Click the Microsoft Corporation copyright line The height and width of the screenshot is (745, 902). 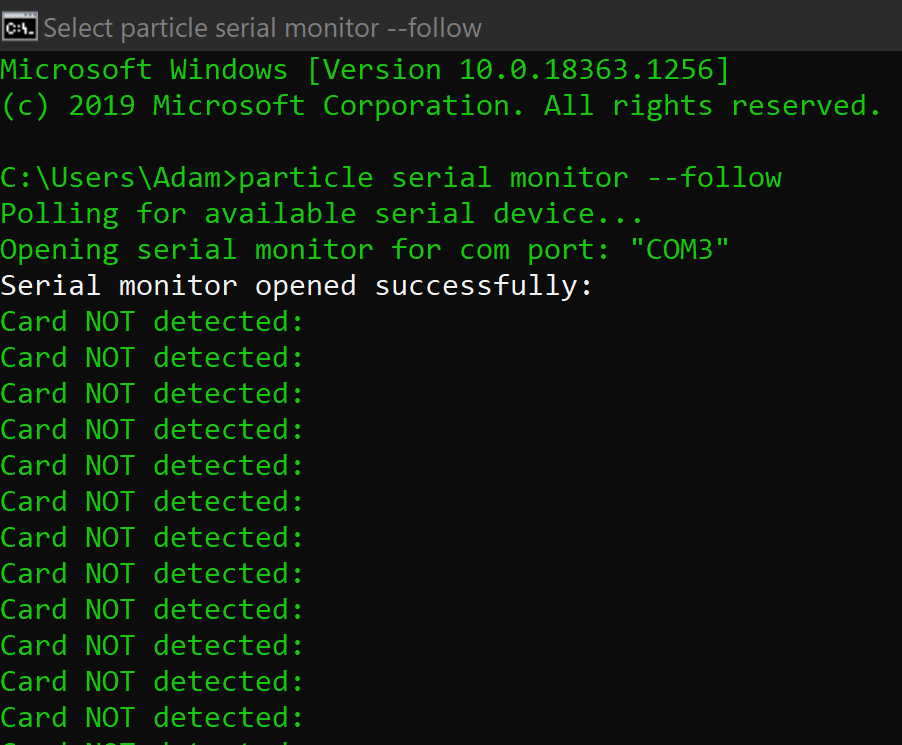tap(441, 106)
